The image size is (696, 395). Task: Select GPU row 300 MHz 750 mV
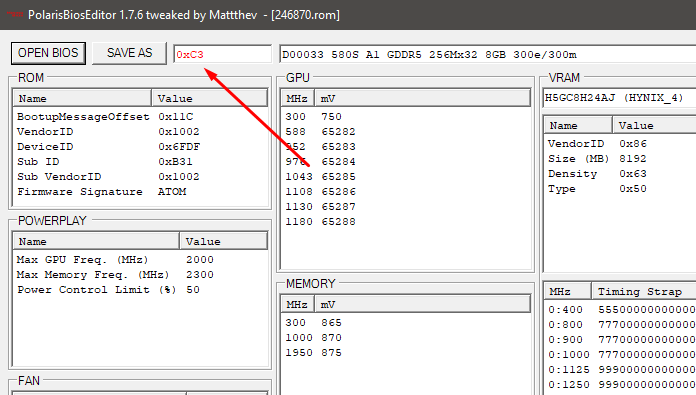point(406,117)
